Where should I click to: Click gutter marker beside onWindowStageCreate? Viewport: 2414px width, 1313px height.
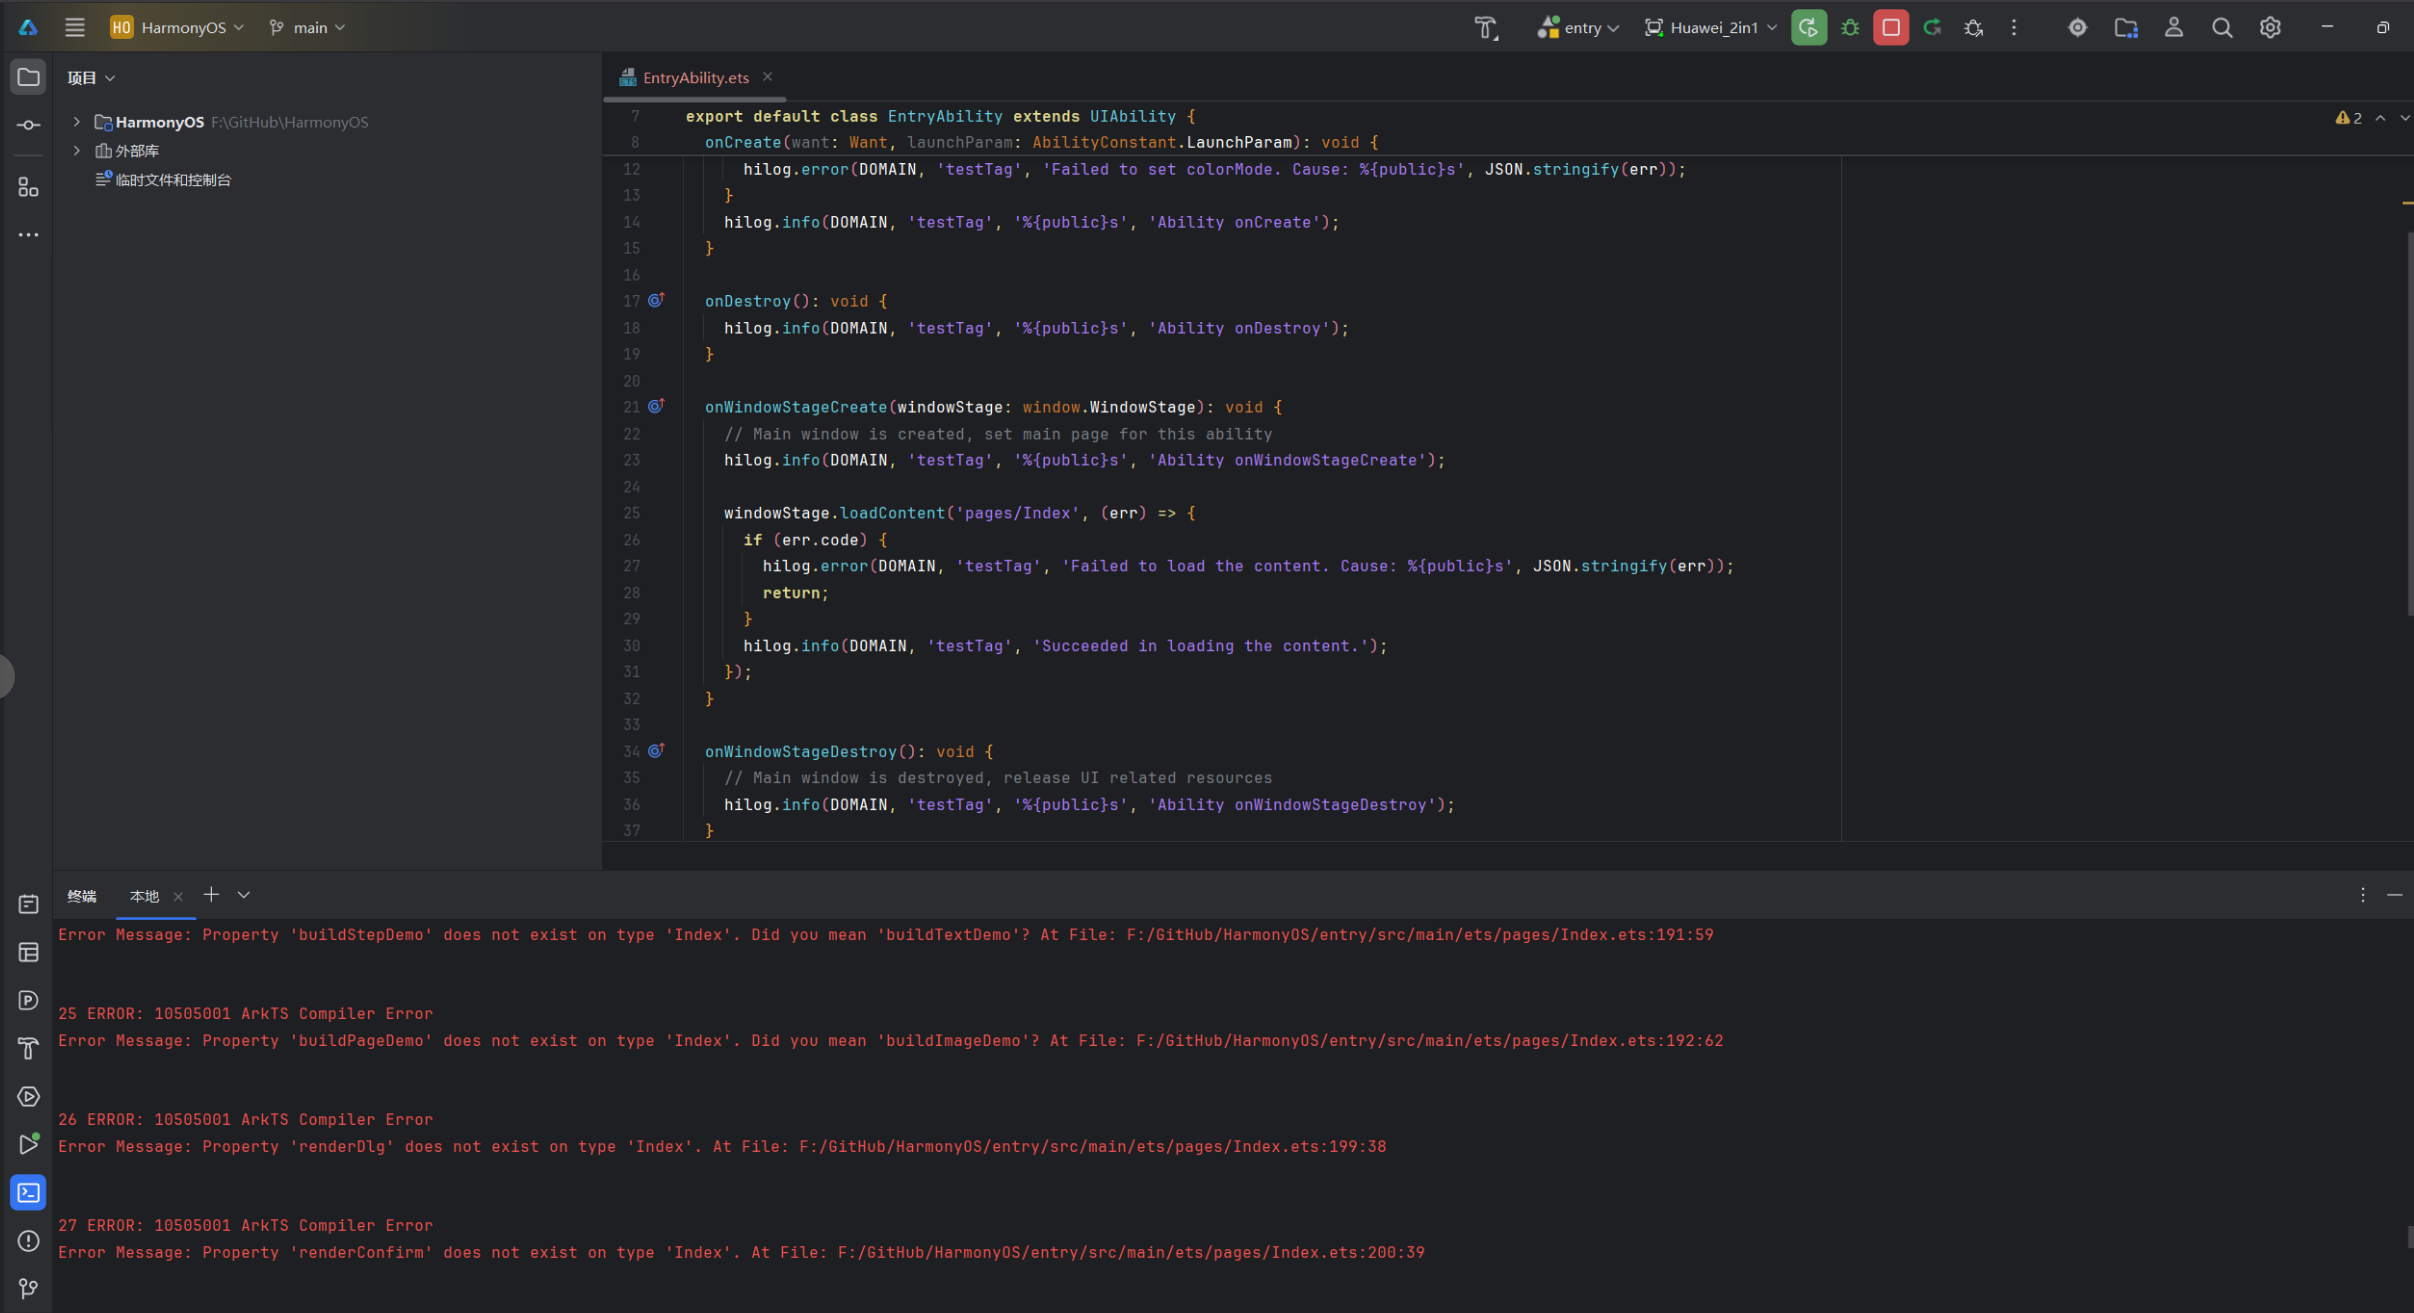point(656,406)
